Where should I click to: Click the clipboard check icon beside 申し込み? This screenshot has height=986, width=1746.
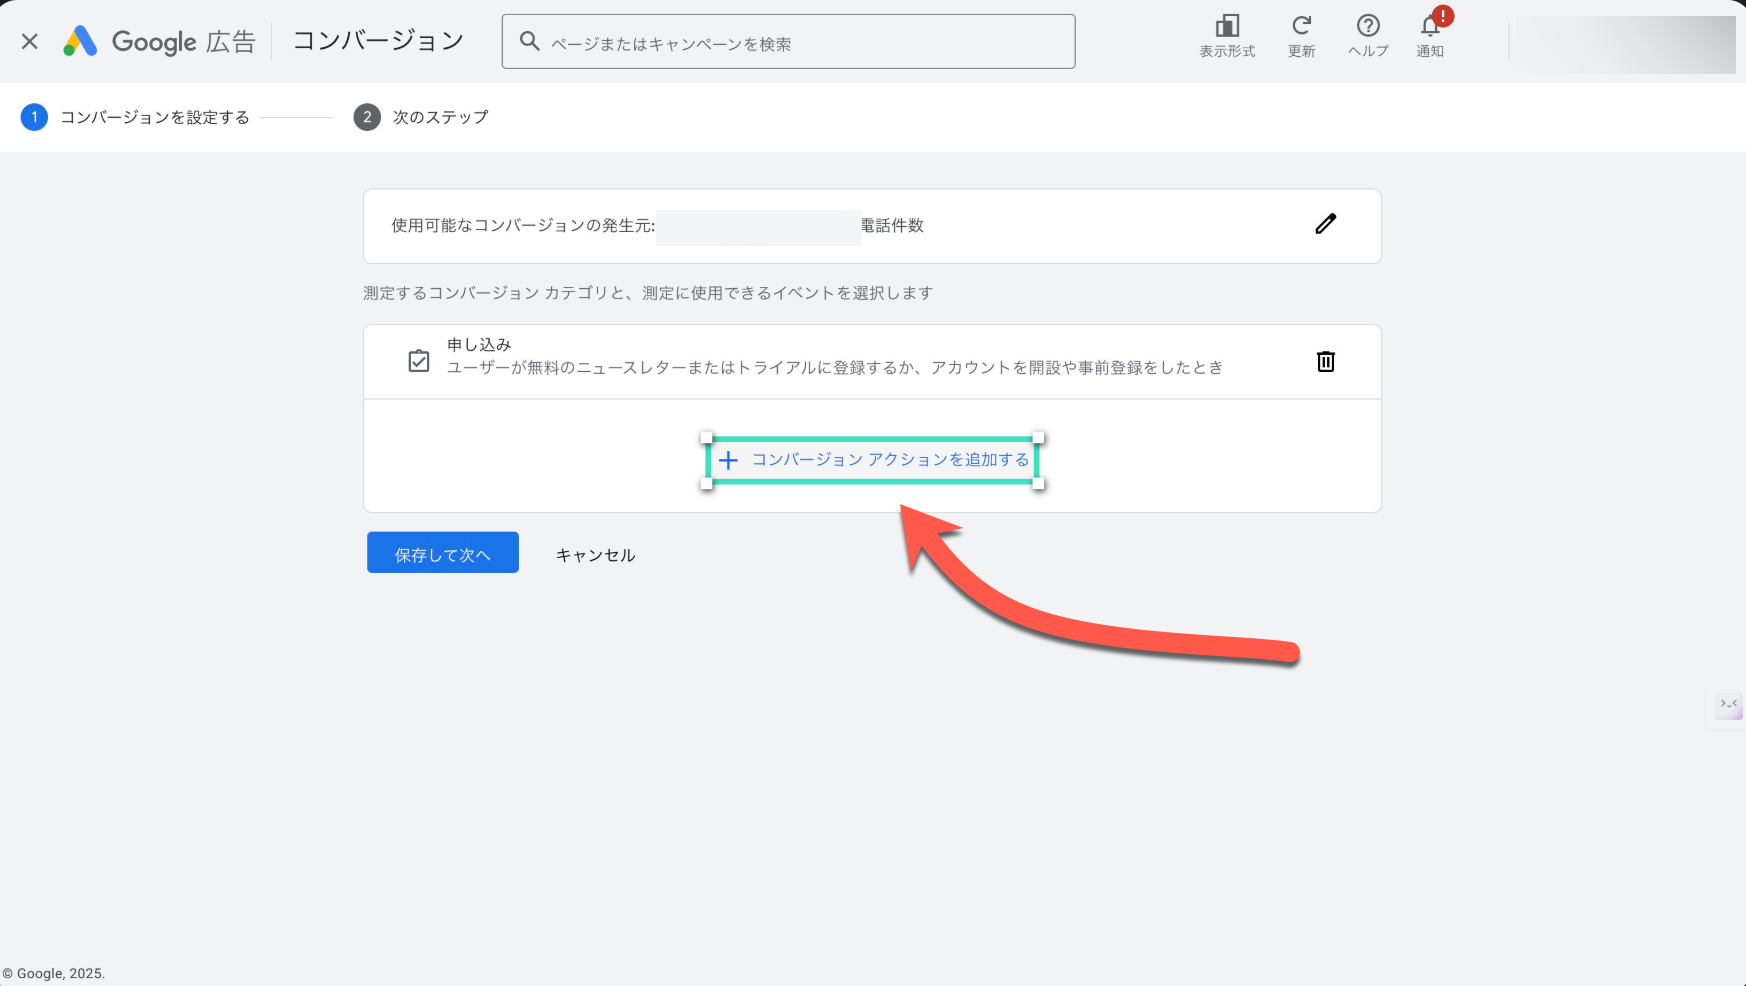point(419,361)
